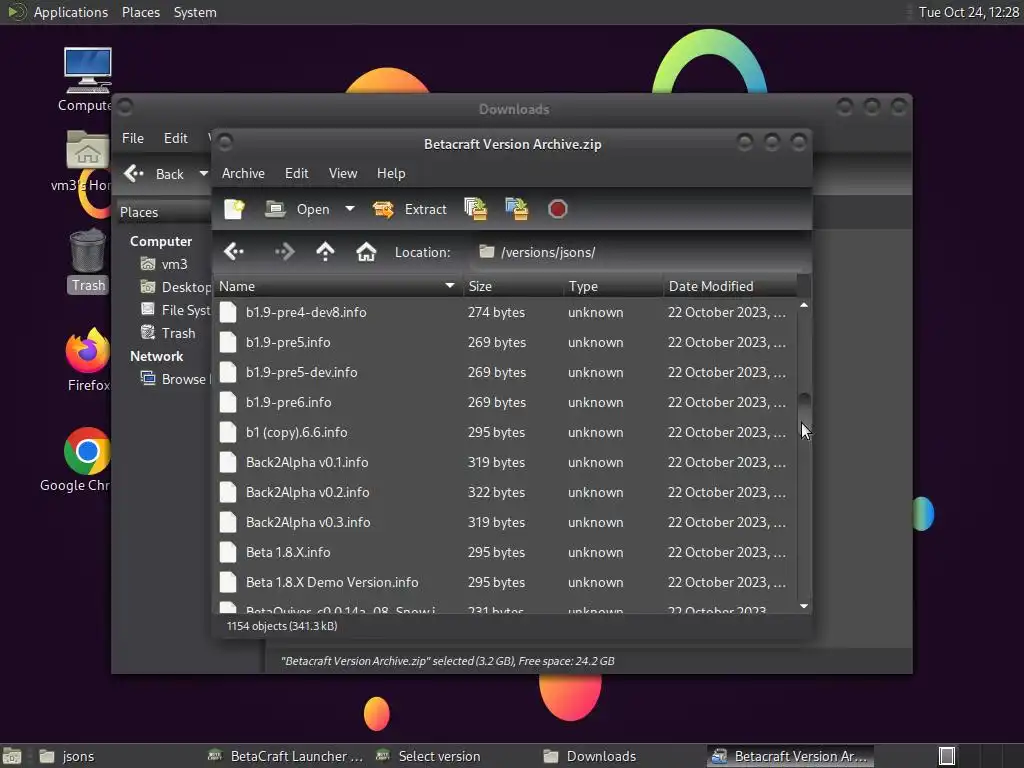The height and width of the screenshot is (768, 1024).
Task: Launch Firefox from desktop icon
Action: tap(88, 360)
